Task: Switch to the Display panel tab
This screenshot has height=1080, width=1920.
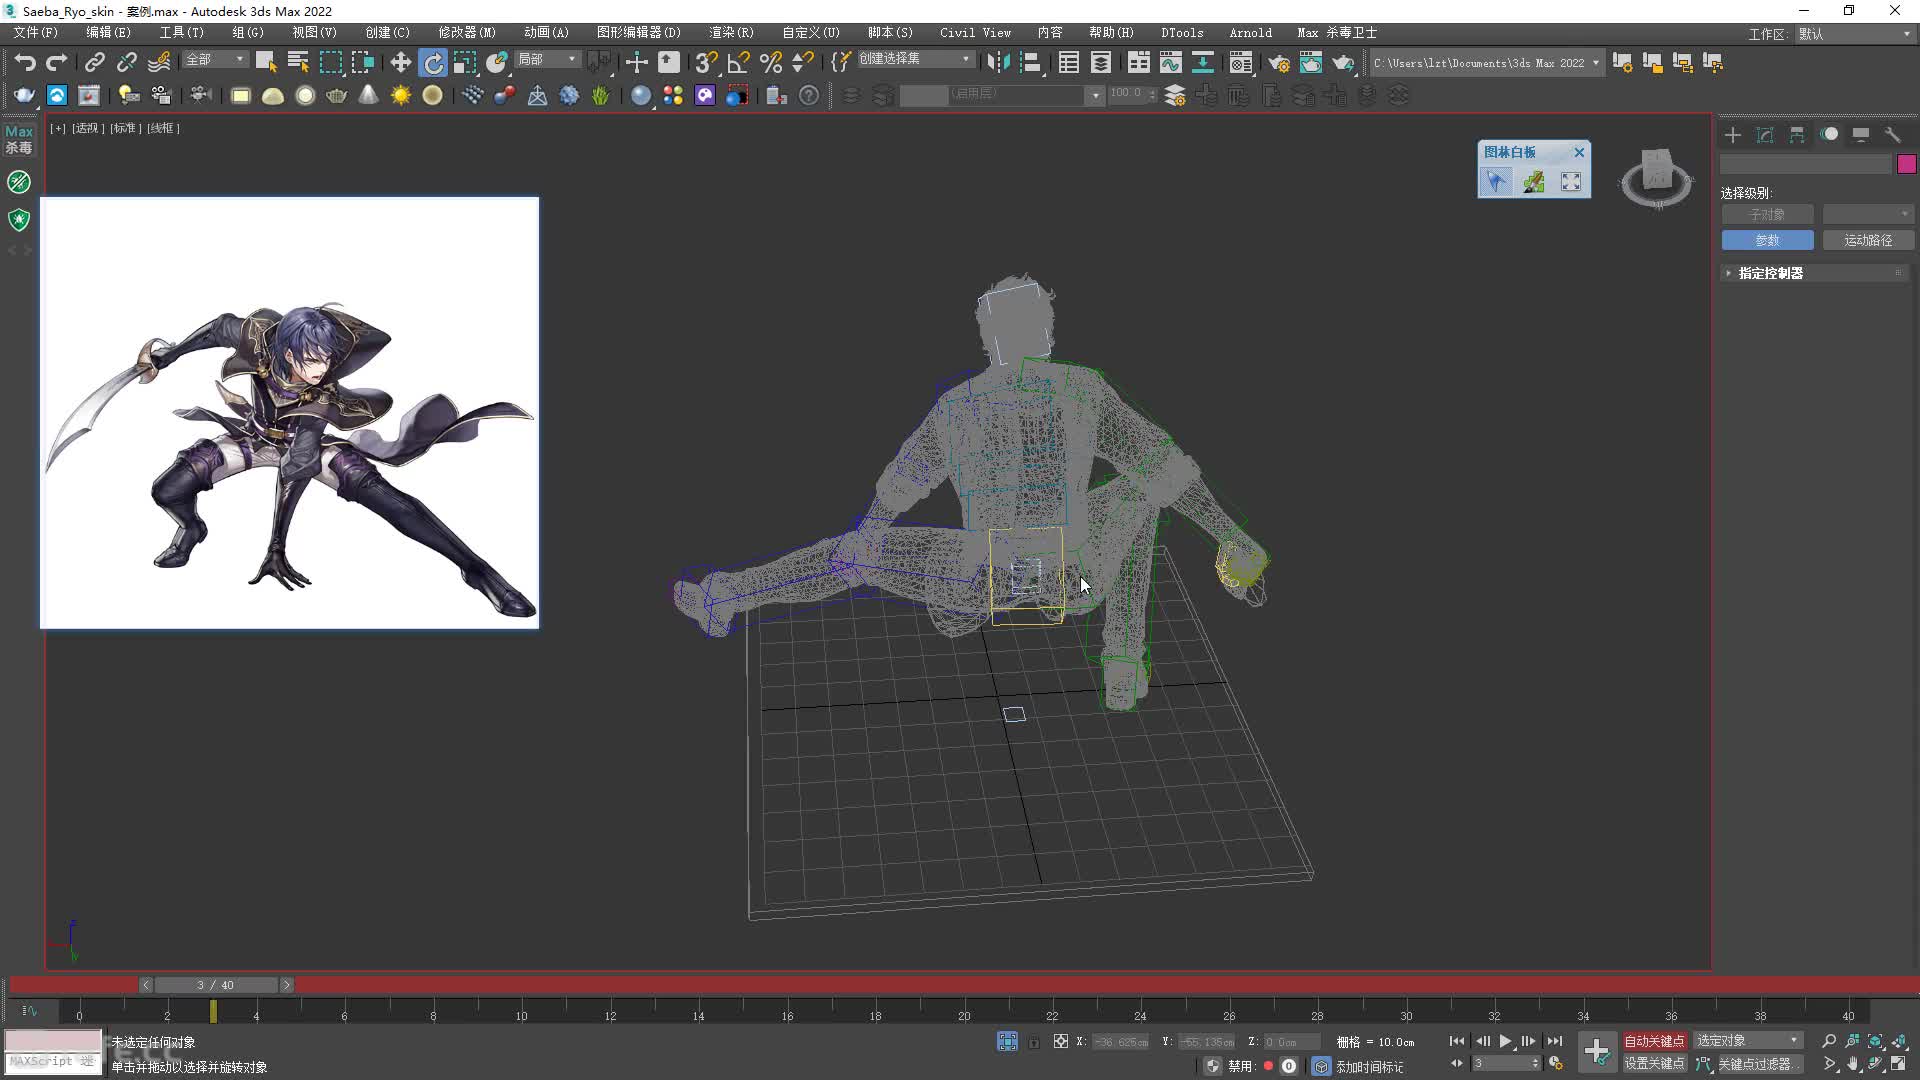Action: point(1861,135)
